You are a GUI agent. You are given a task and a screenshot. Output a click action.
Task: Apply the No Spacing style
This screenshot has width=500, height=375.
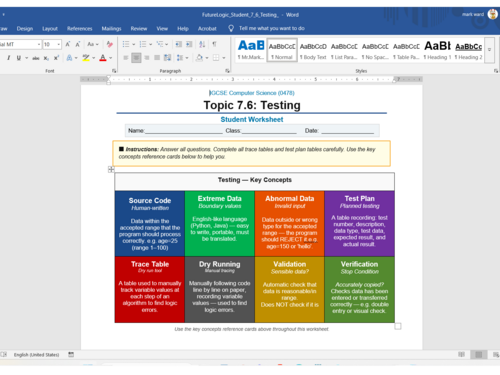375,50
